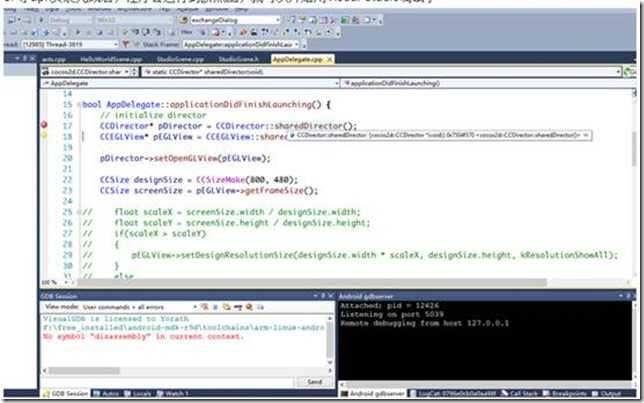This screenshot has width=644, height=403.
Task: Open the Win32 platform dropdown
Action: coord(133,20)
